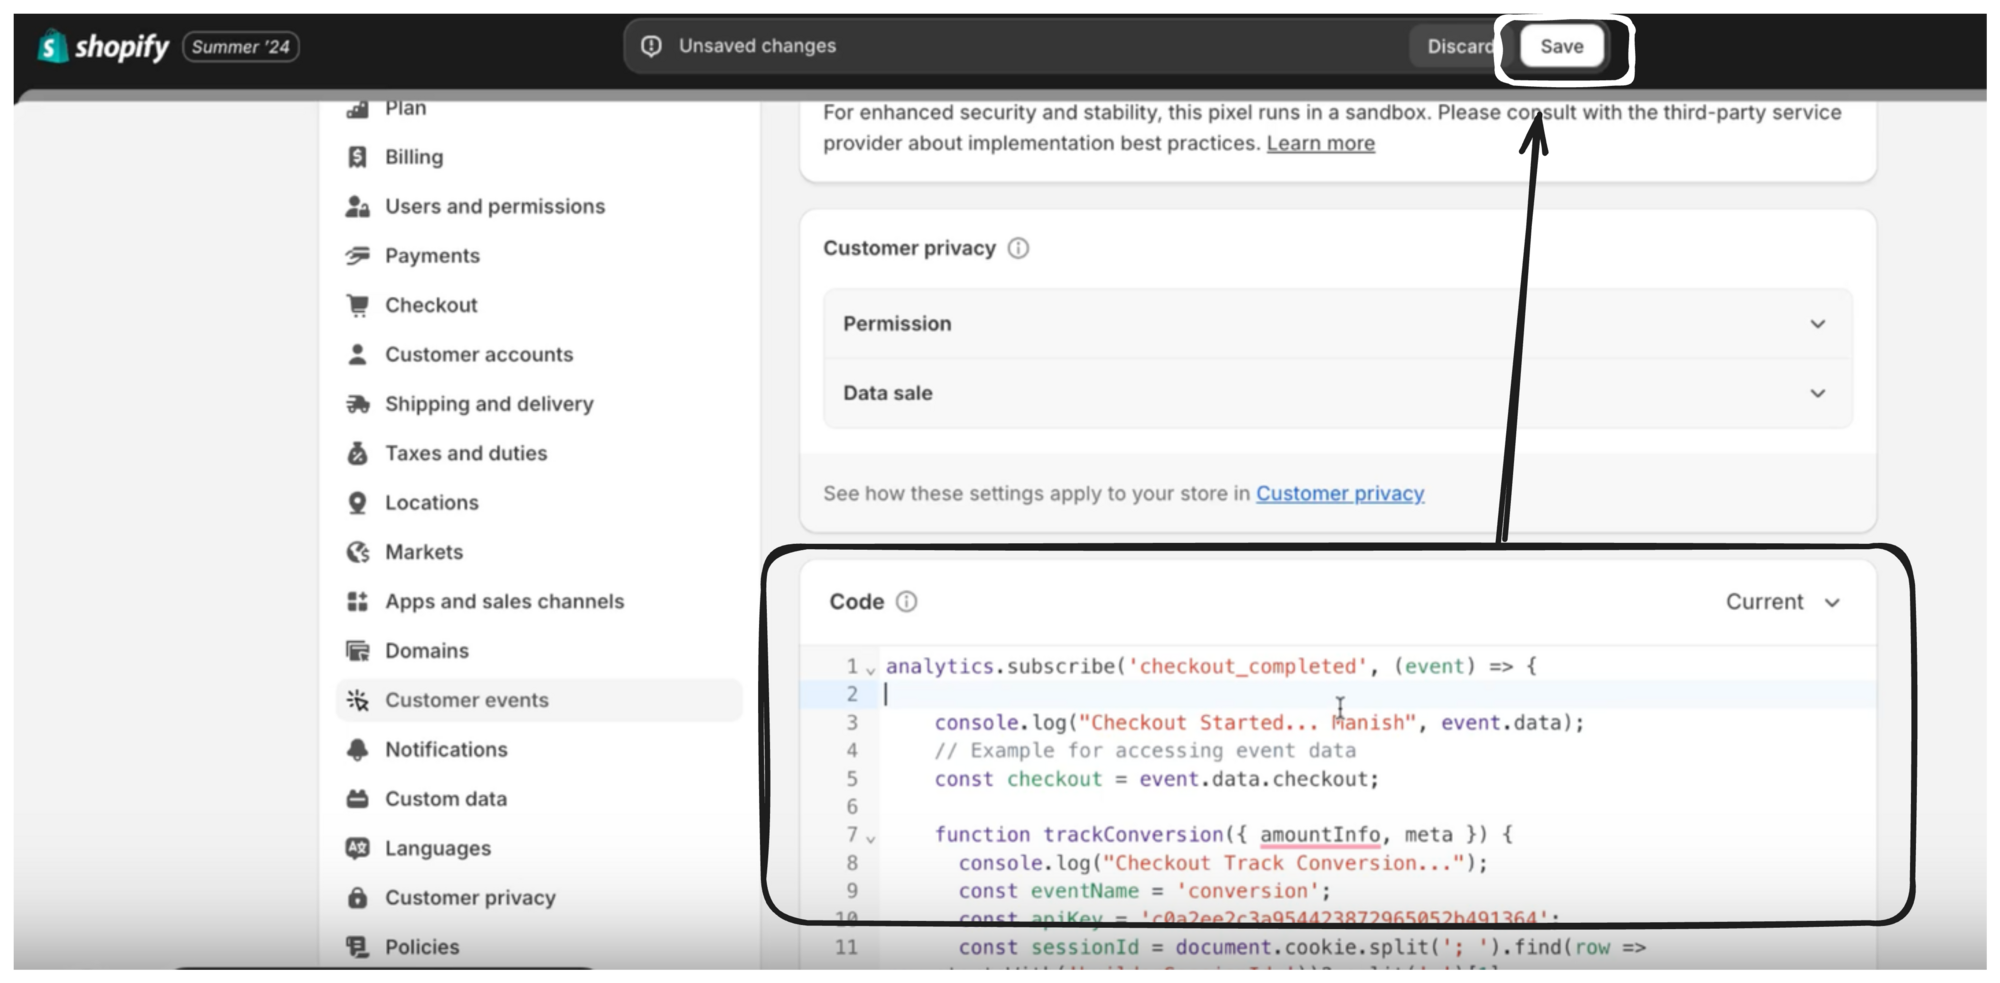Click the Customer events cursor icon
Screen dimensions: 2000x983
pyautogui.click(x=357, y=700)
